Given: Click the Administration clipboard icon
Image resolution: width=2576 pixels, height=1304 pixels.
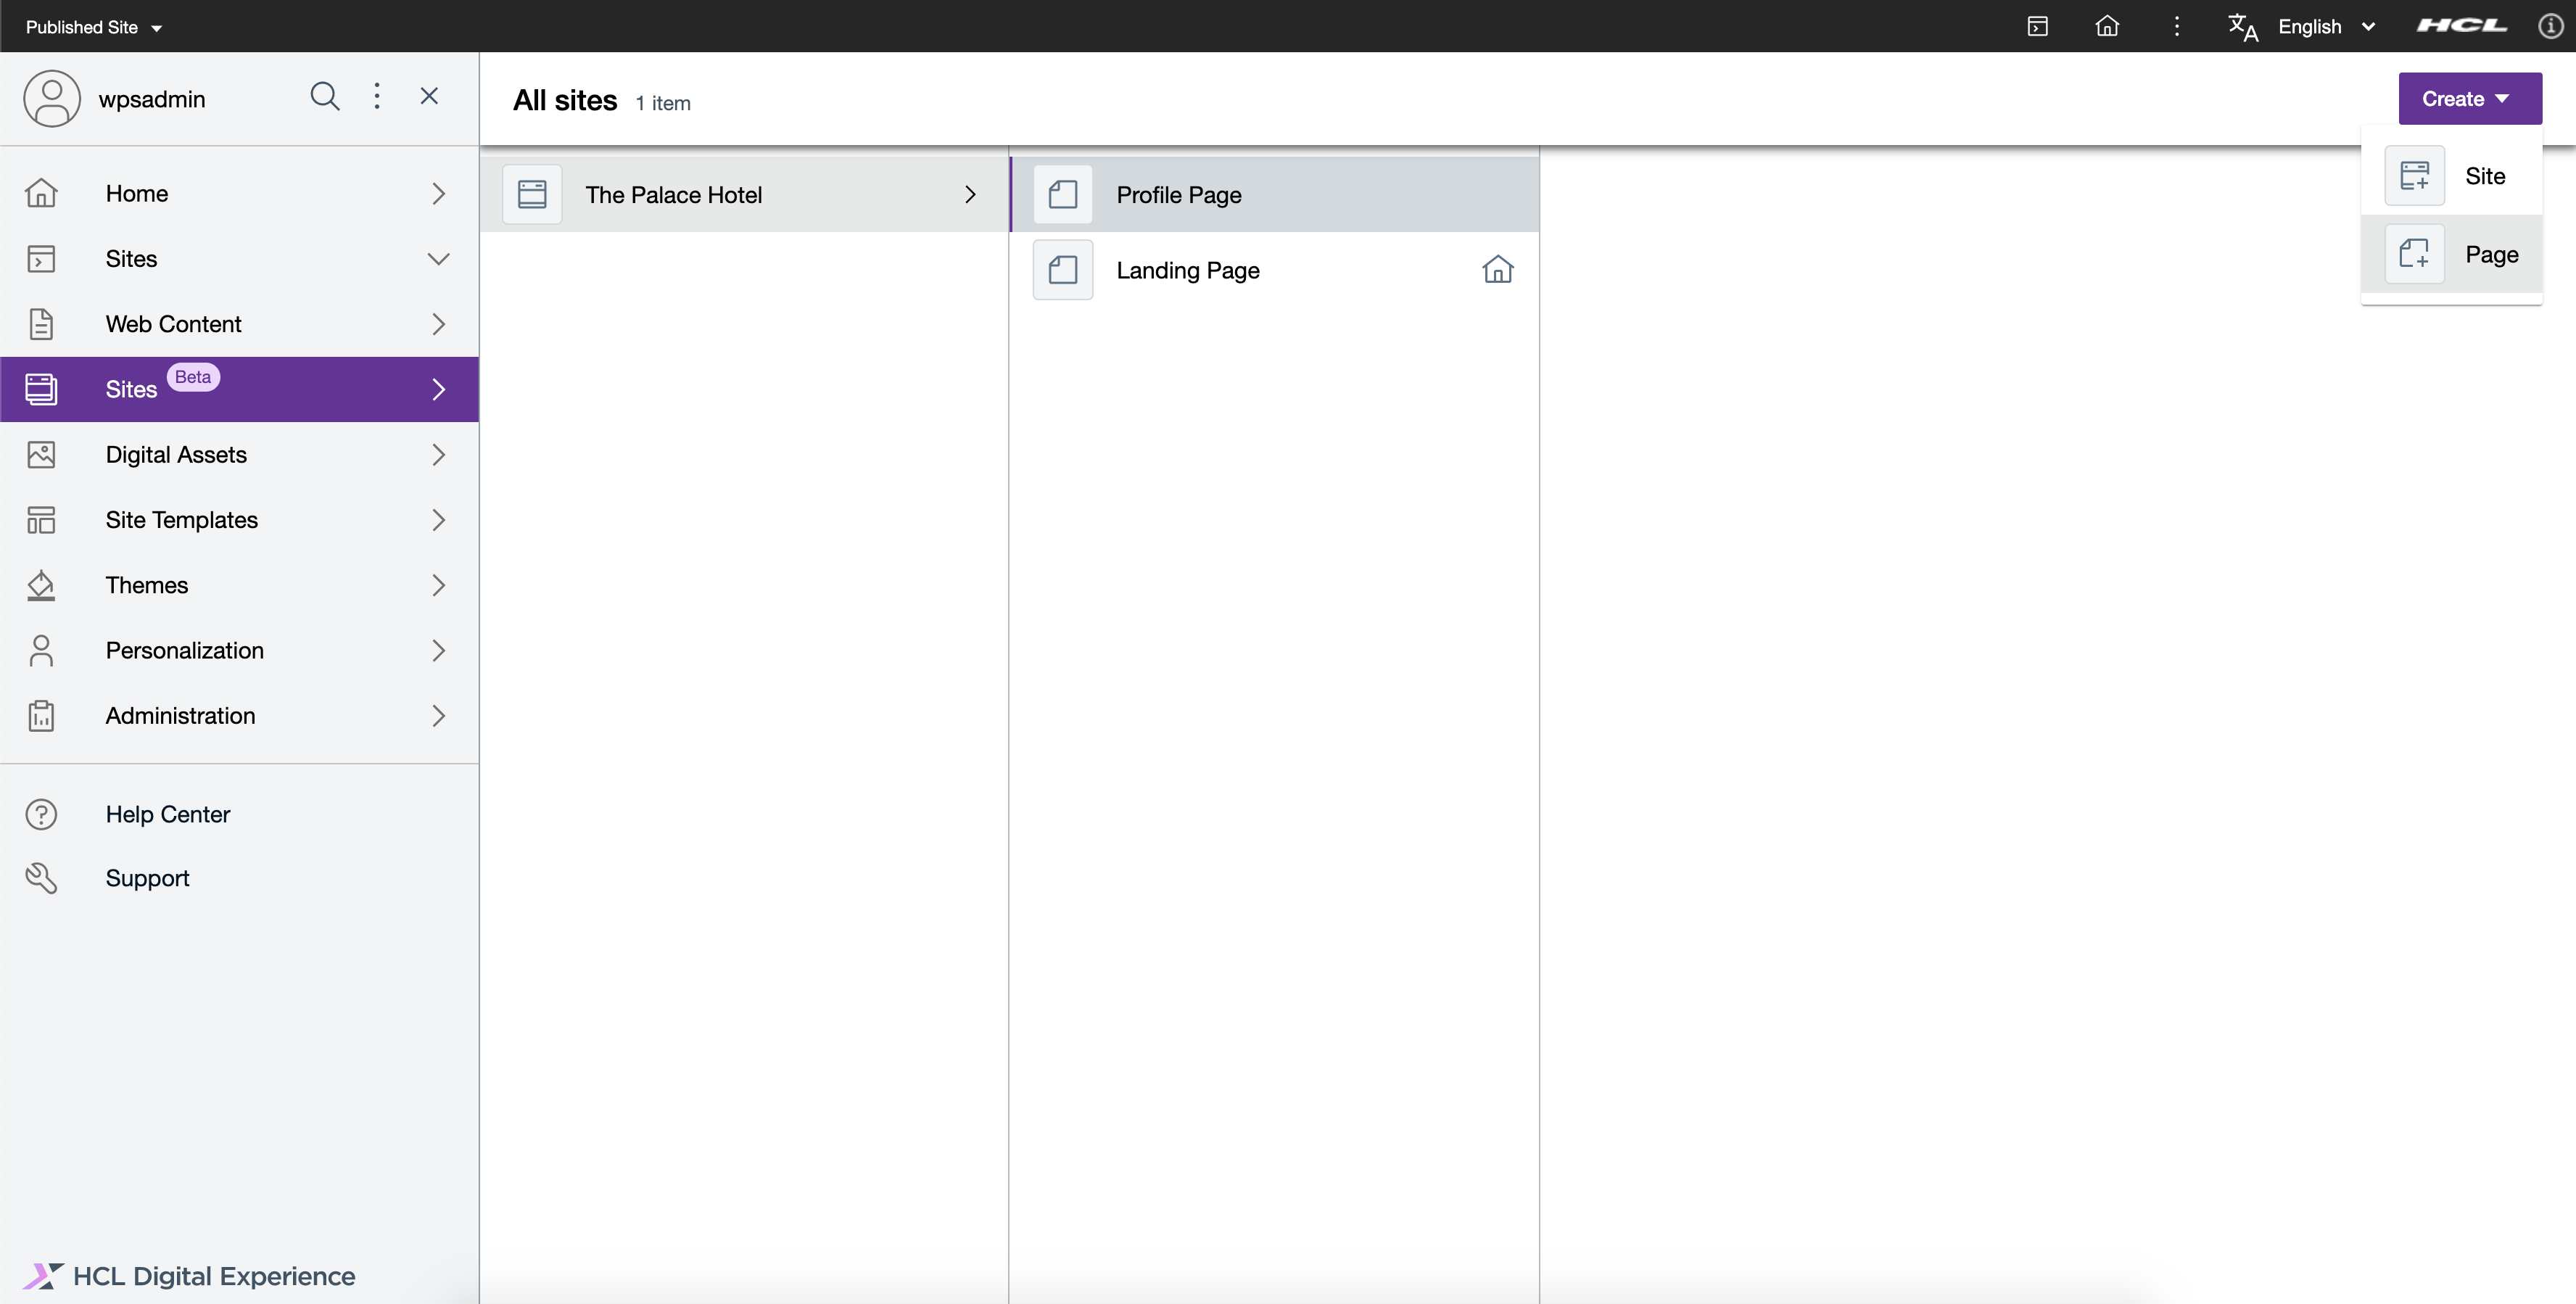Looking at the screenshot, I should 41,715.
